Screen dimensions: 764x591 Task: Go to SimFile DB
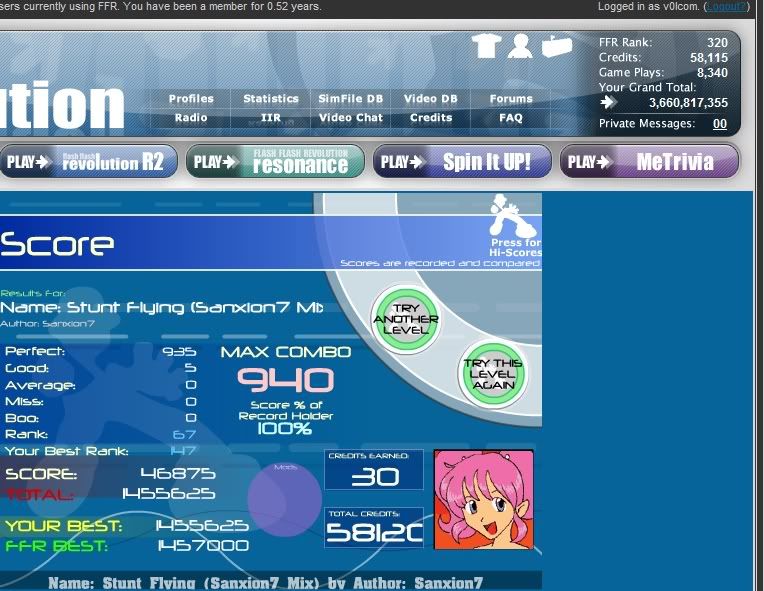click(x=351, y=99)
